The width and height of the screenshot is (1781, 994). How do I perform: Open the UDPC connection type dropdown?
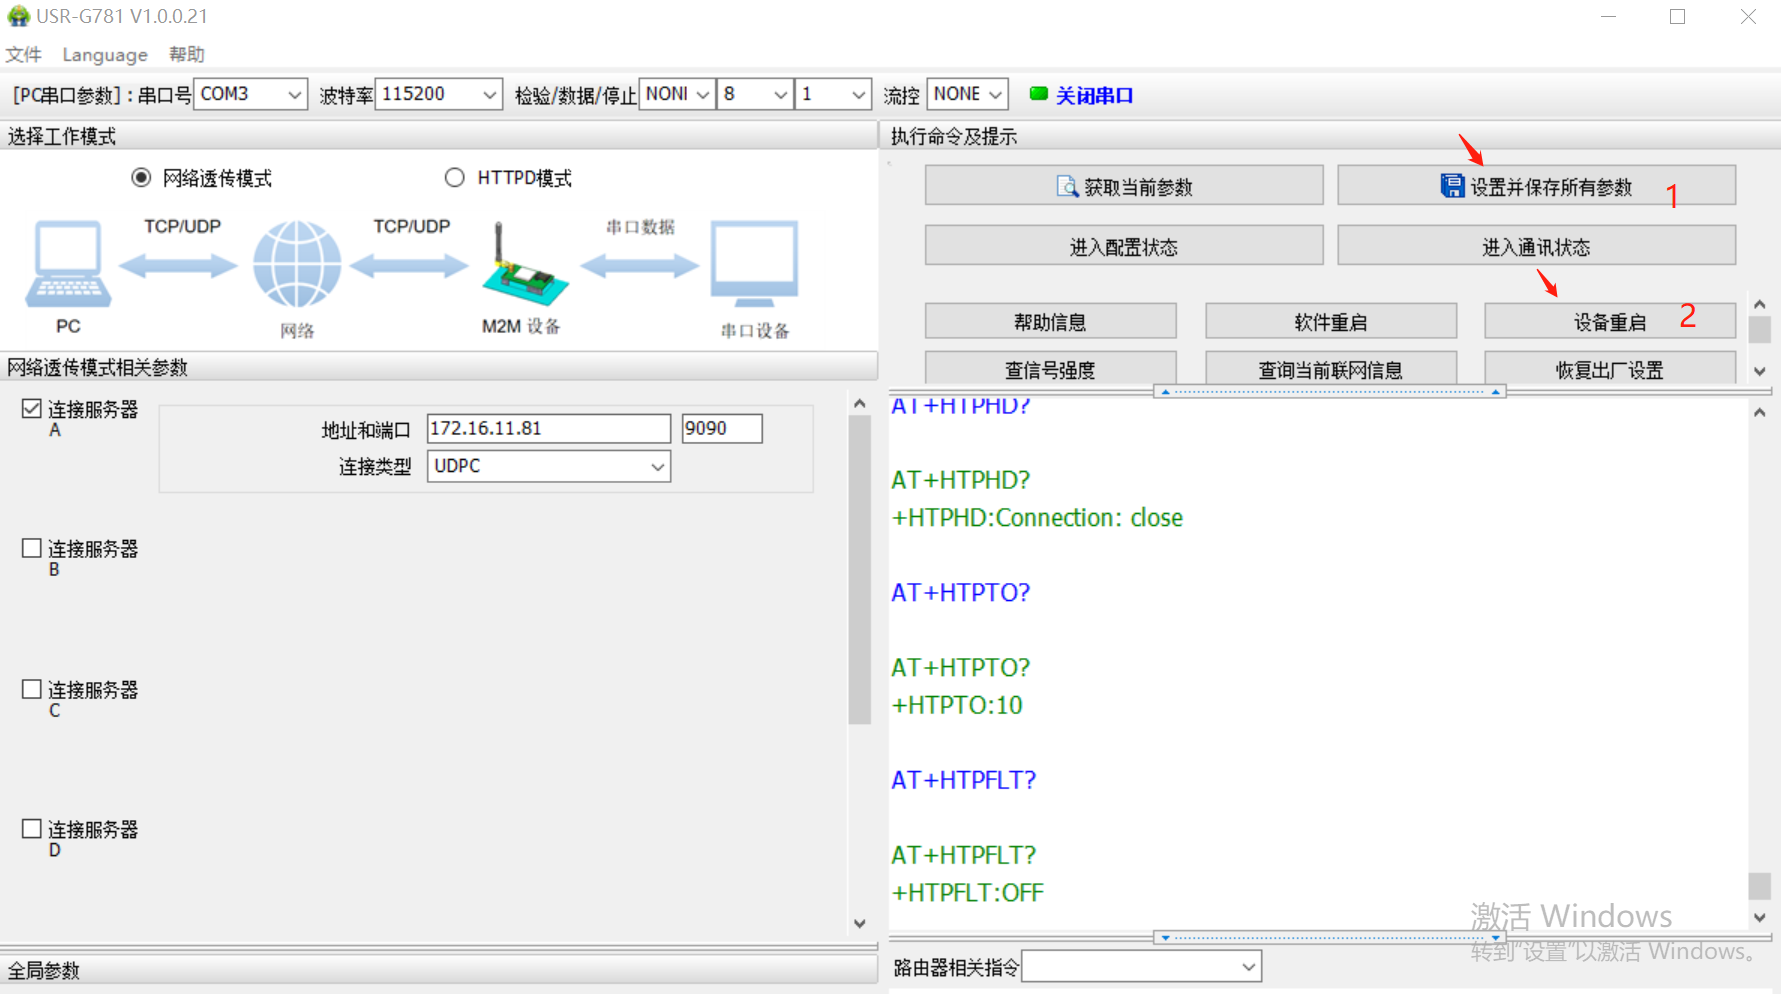click(x=657, y=467)
